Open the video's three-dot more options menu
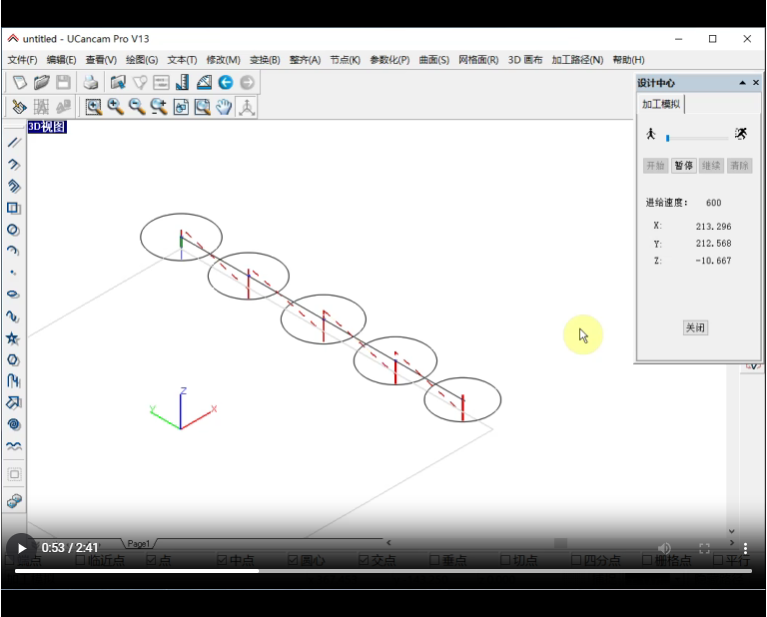767x617 pixels. point(745,548)
